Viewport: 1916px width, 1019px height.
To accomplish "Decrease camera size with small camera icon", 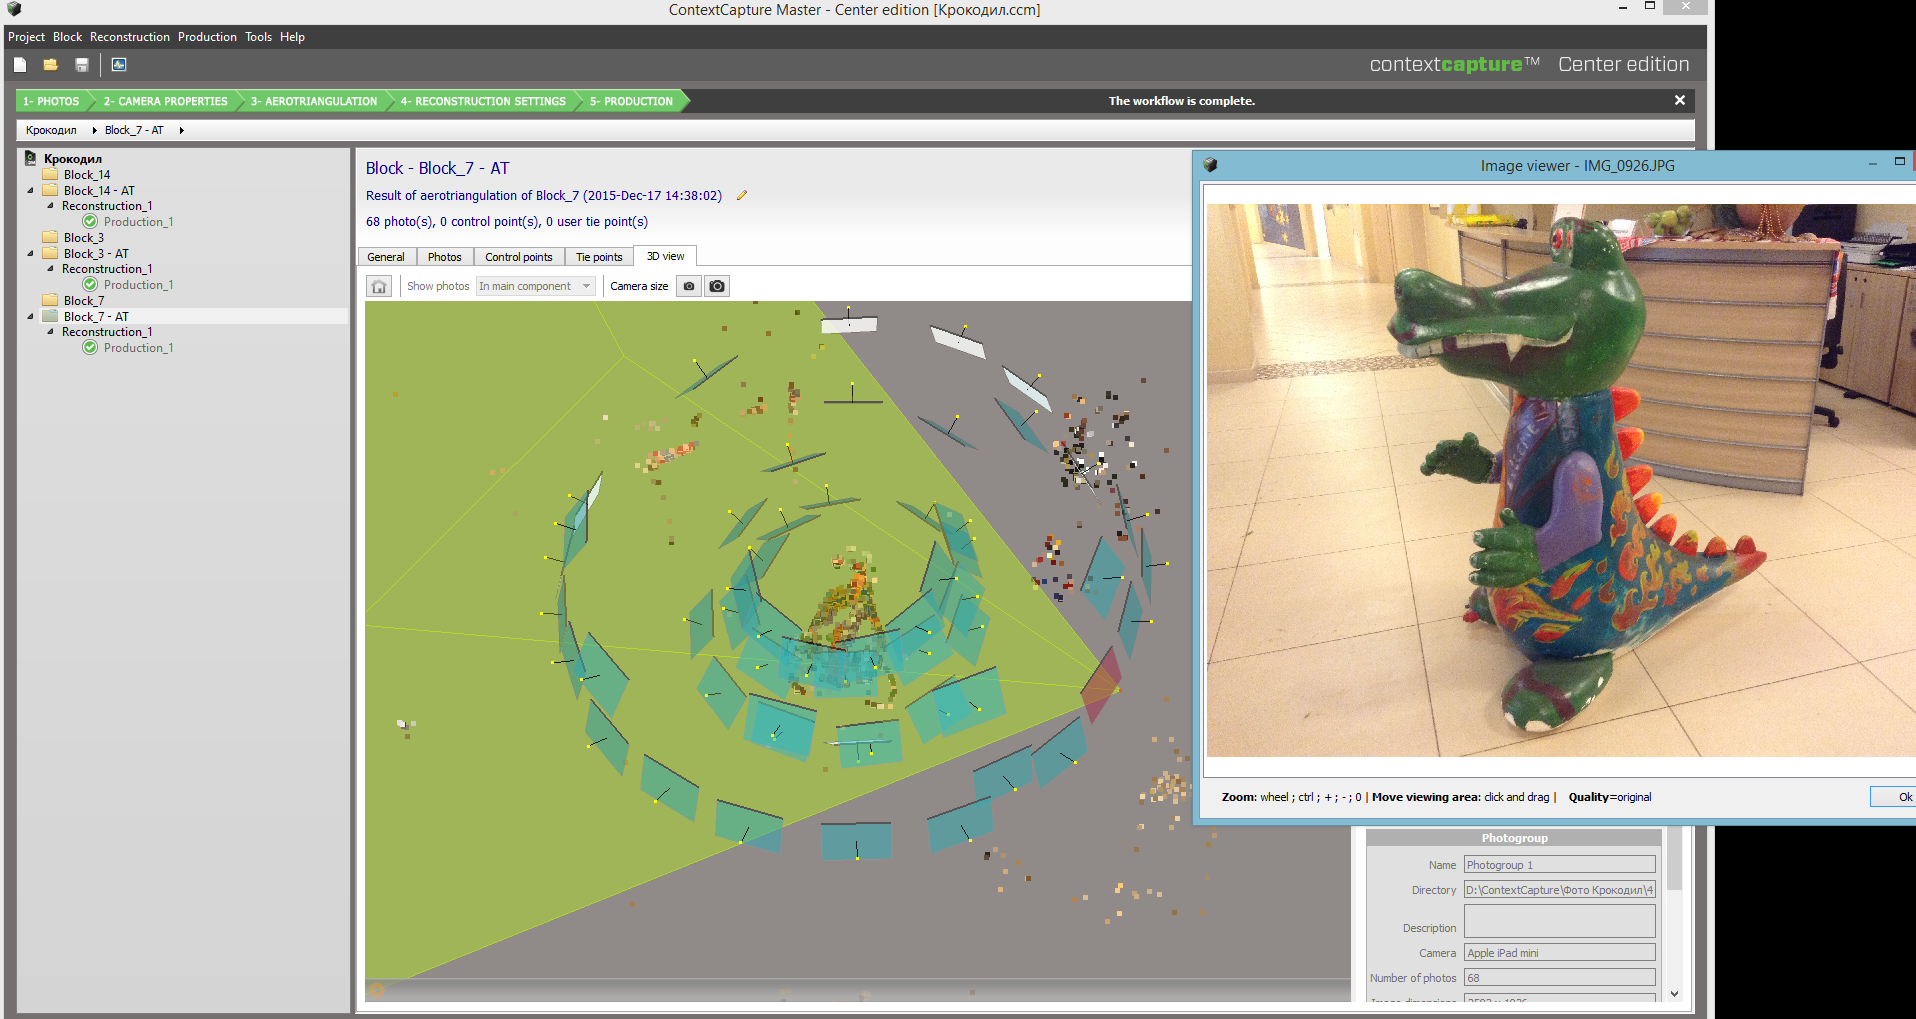I will pyautogui.click(x=689, y=286).
